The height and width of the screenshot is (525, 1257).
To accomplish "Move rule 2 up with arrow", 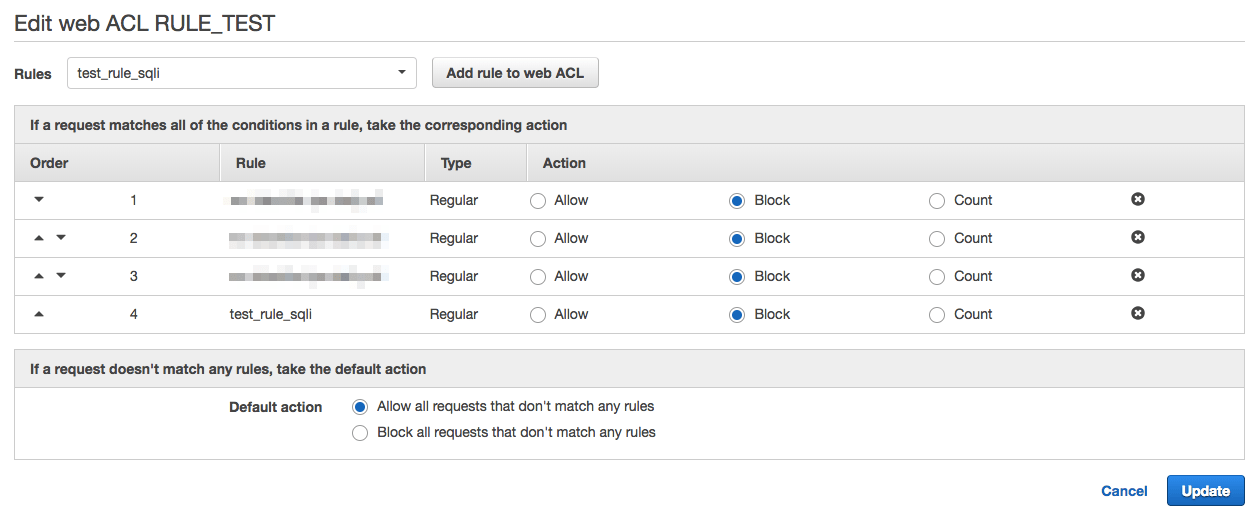I will coord(39,238).
